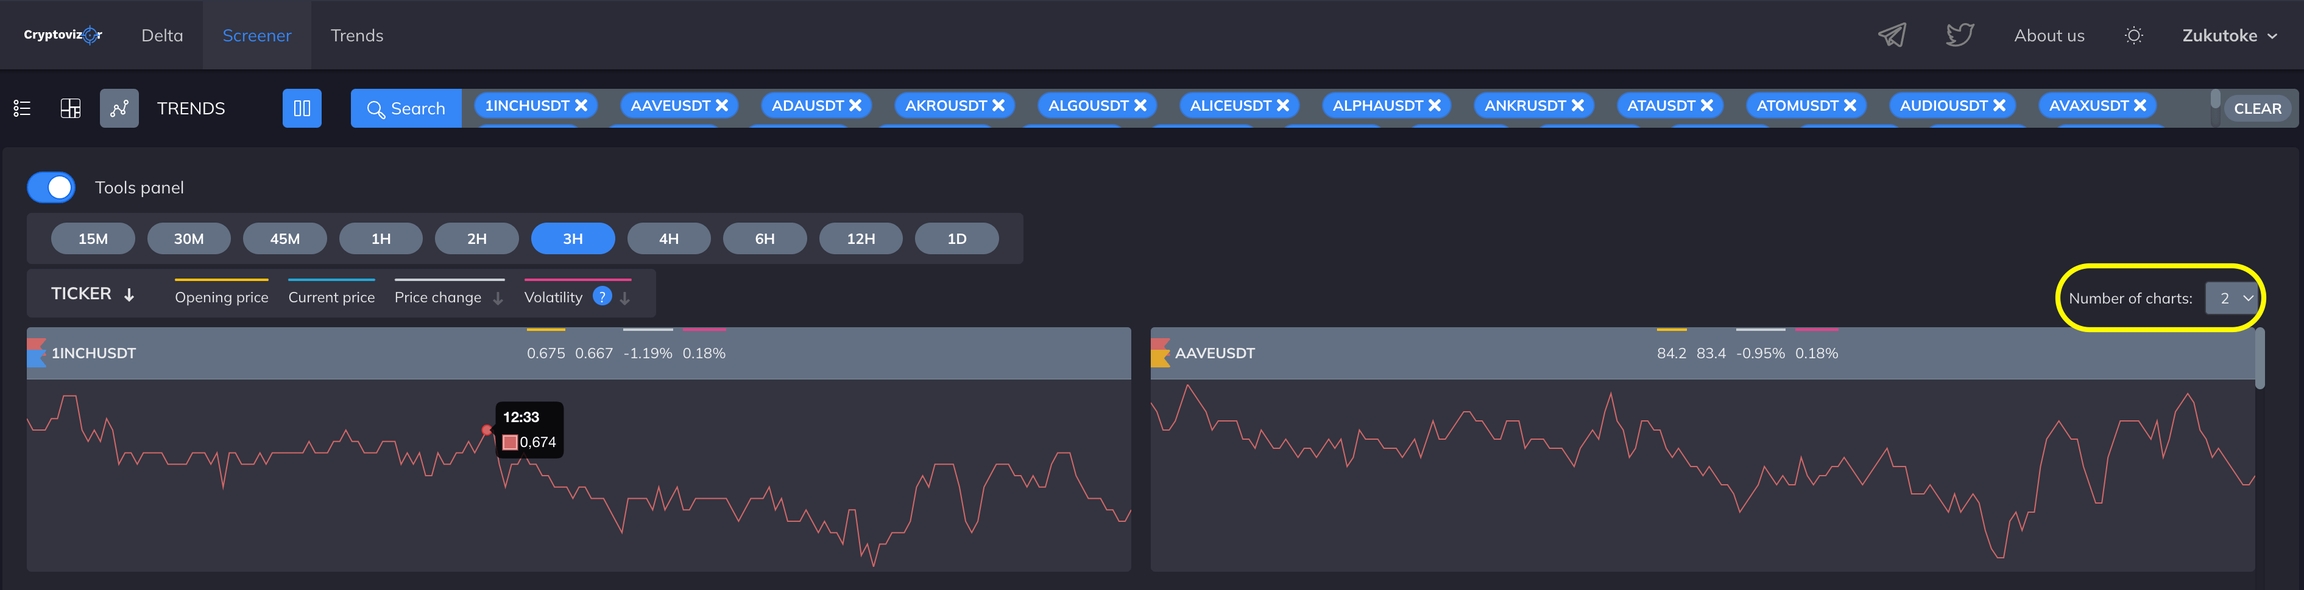The width and height of the screenshot is (2304, 590).
Task: Select the trends line-chart view icon
Action: tap(119, 108)
